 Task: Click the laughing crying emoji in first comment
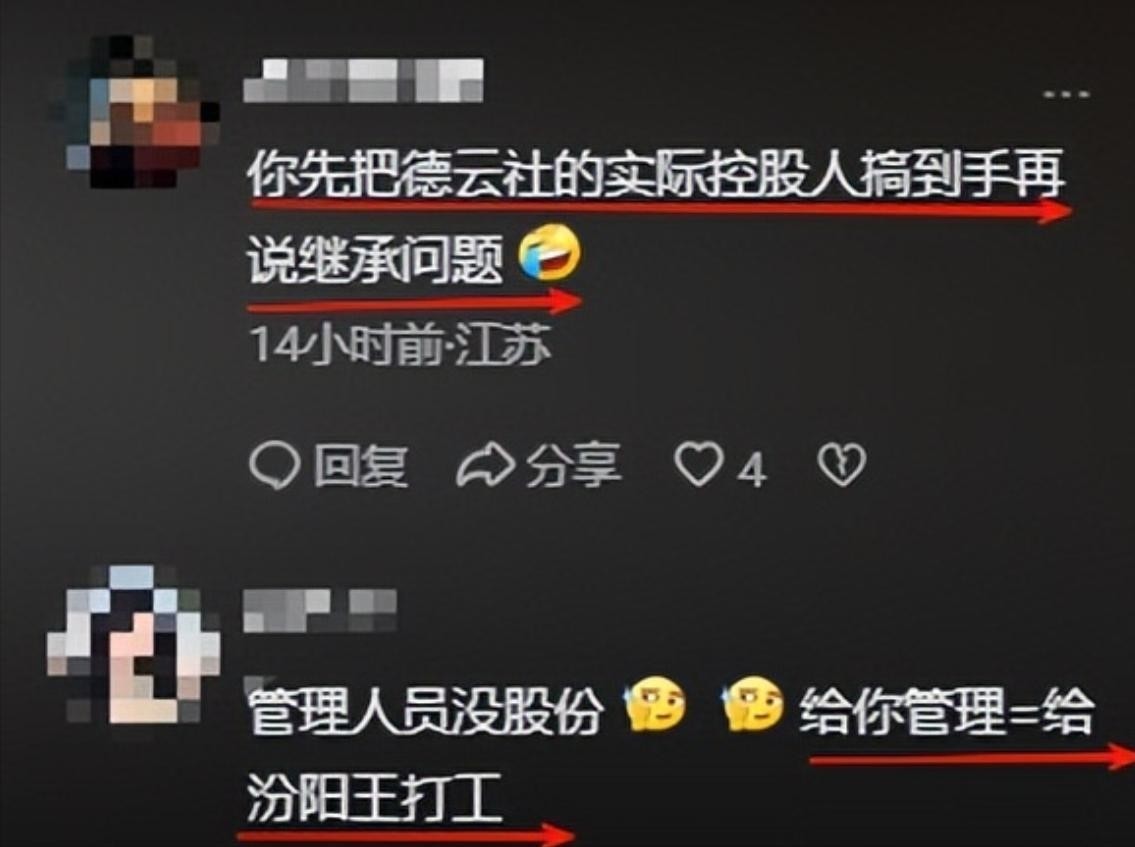(550, 253)
